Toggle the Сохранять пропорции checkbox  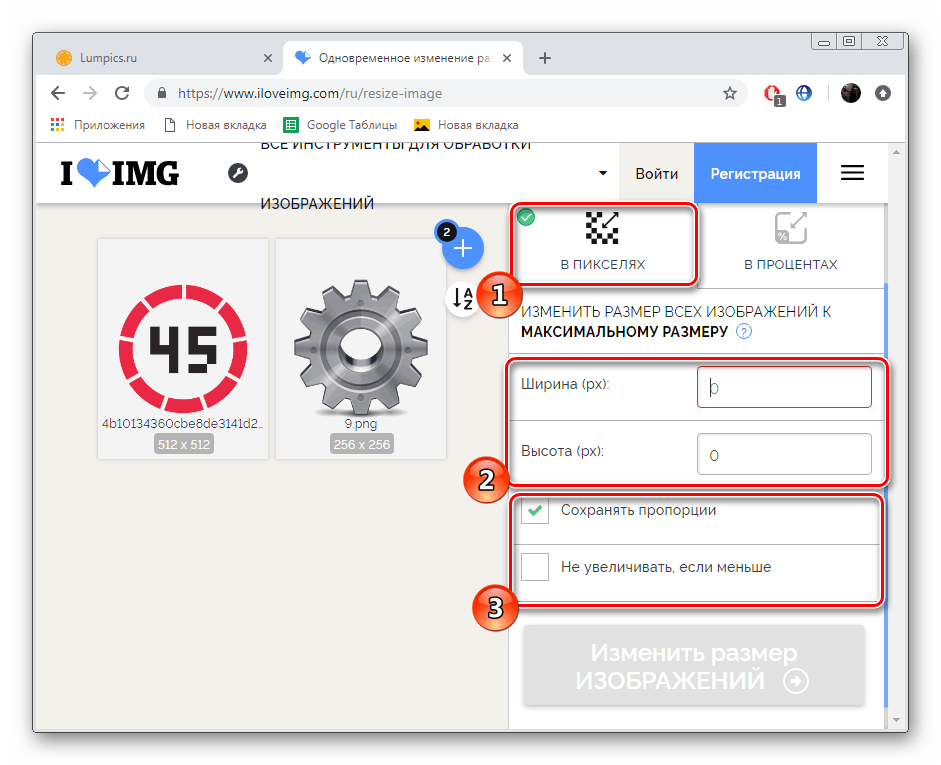535,511
